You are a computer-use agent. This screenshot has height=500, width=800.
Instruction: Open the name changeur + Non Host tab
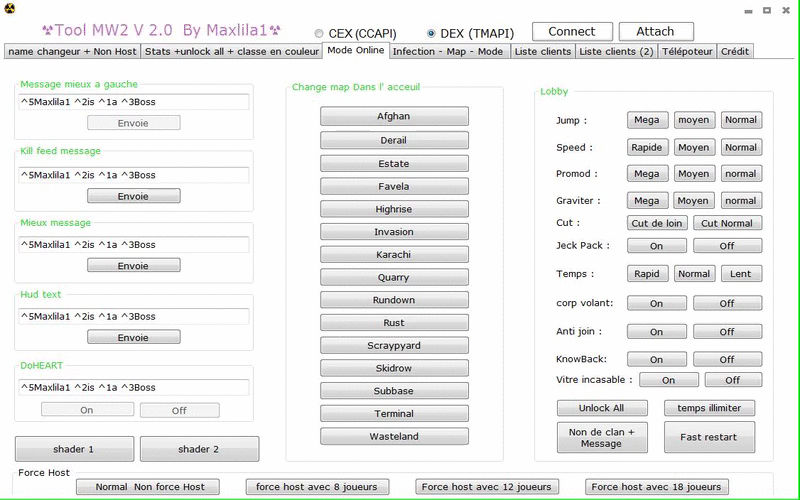(x=72, y=52)
